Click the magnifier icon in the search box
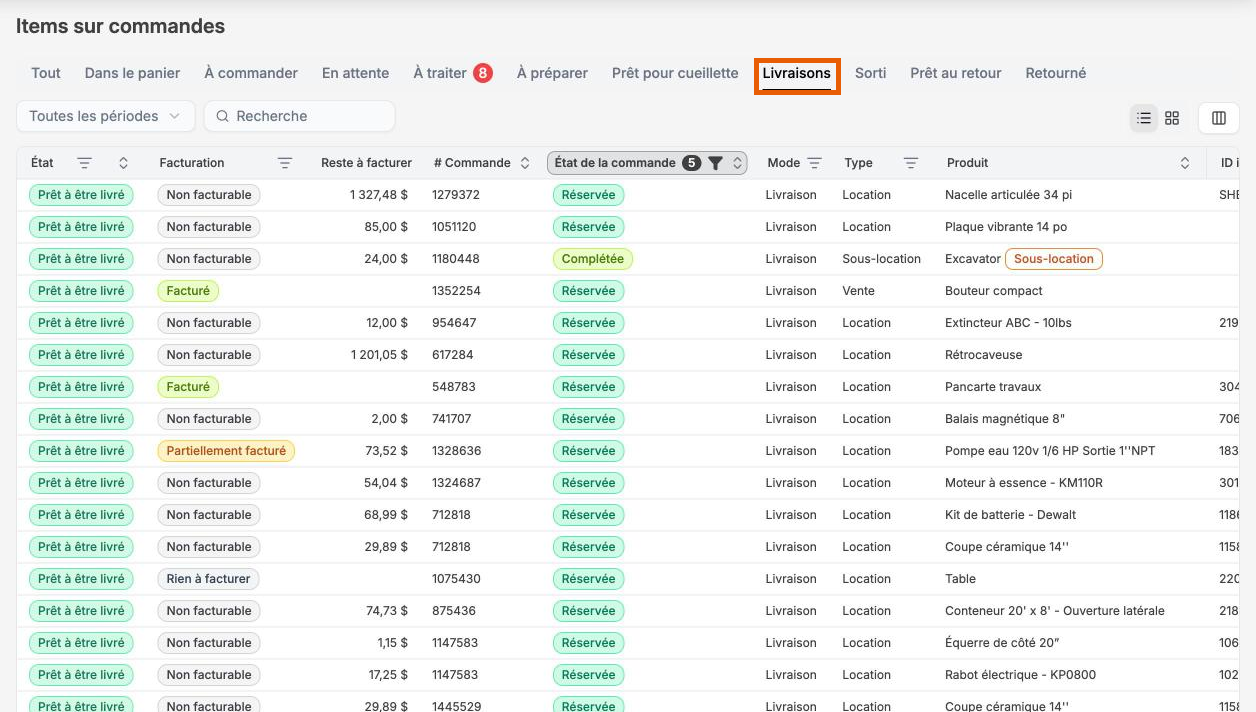The height and width of the screenshot is (712, 1256). pos(223,116)
